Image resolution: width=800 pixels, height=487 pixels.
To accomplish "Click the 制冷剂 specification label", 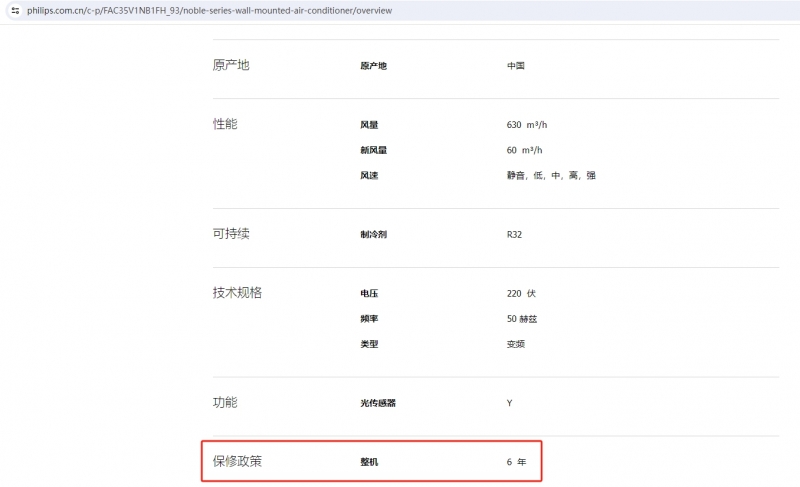I will (373, 235).
